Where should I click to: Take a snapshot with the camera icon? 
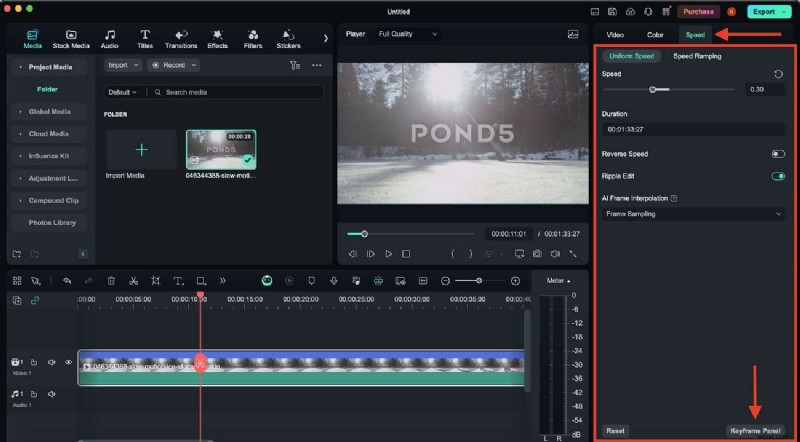click(x=537, y=254)
